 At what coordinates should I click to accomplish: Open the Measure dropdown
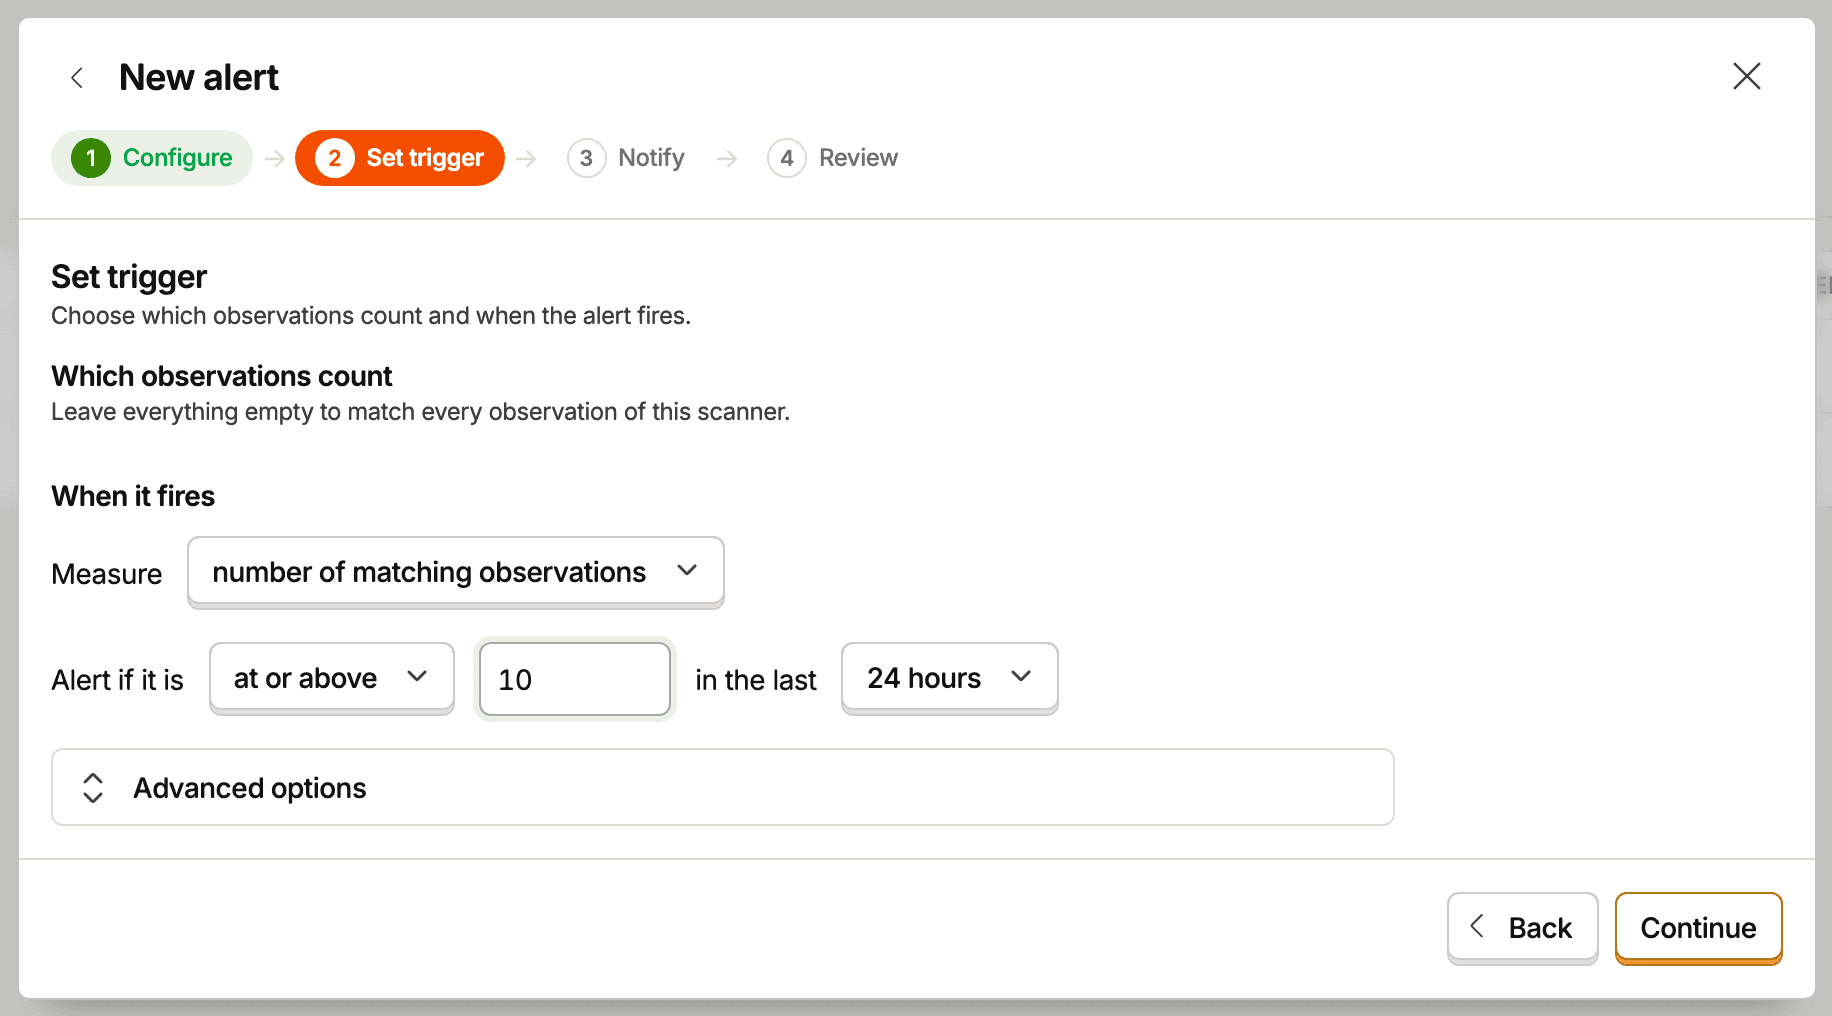[x=456, y=572]
